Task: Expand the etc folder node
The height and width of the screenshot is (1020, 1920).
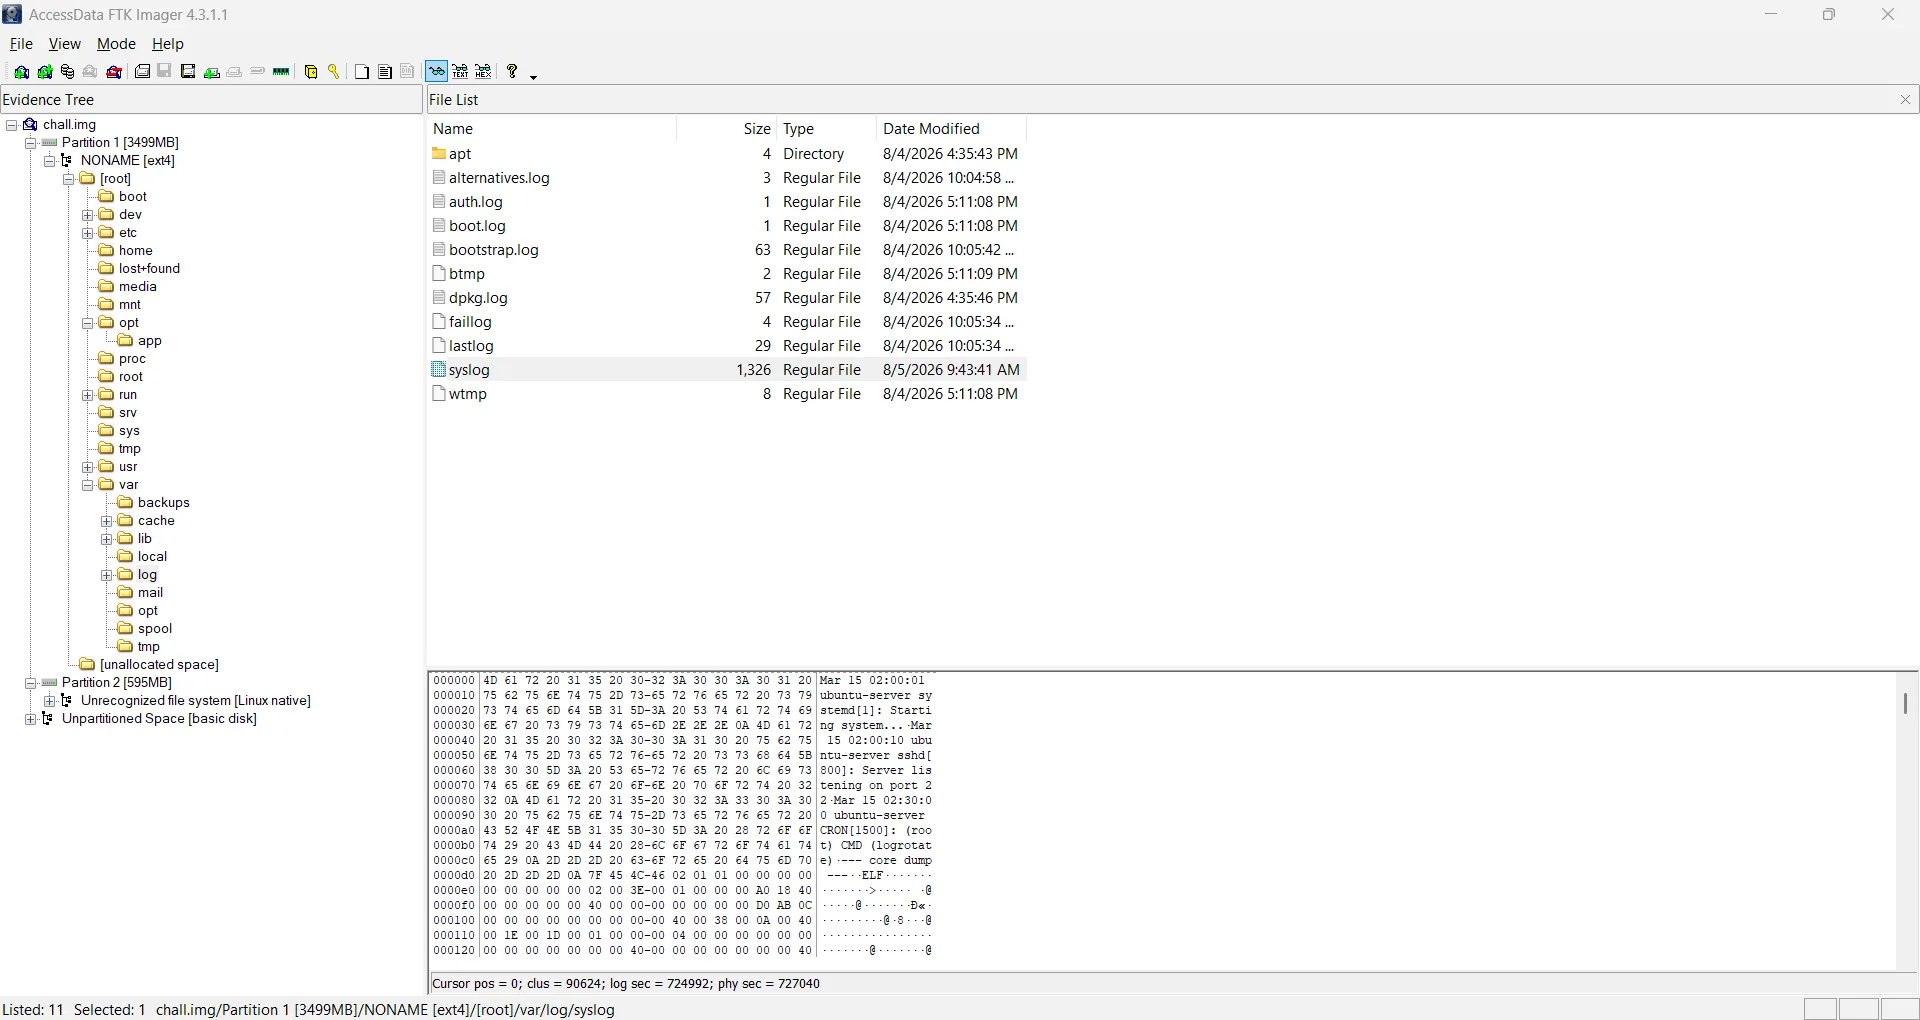Action: (88, 233)
